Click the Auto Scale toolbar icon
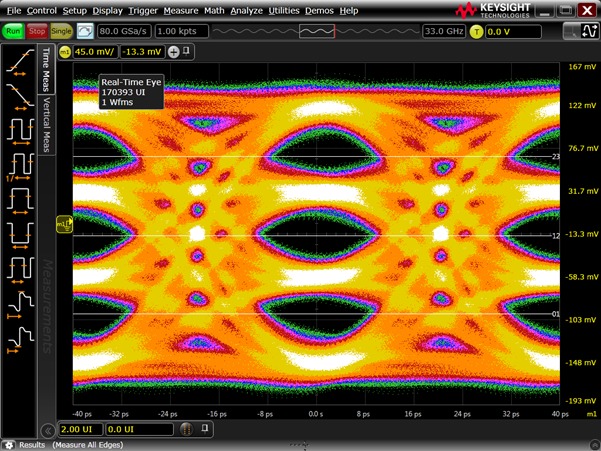 coord(85,32)
